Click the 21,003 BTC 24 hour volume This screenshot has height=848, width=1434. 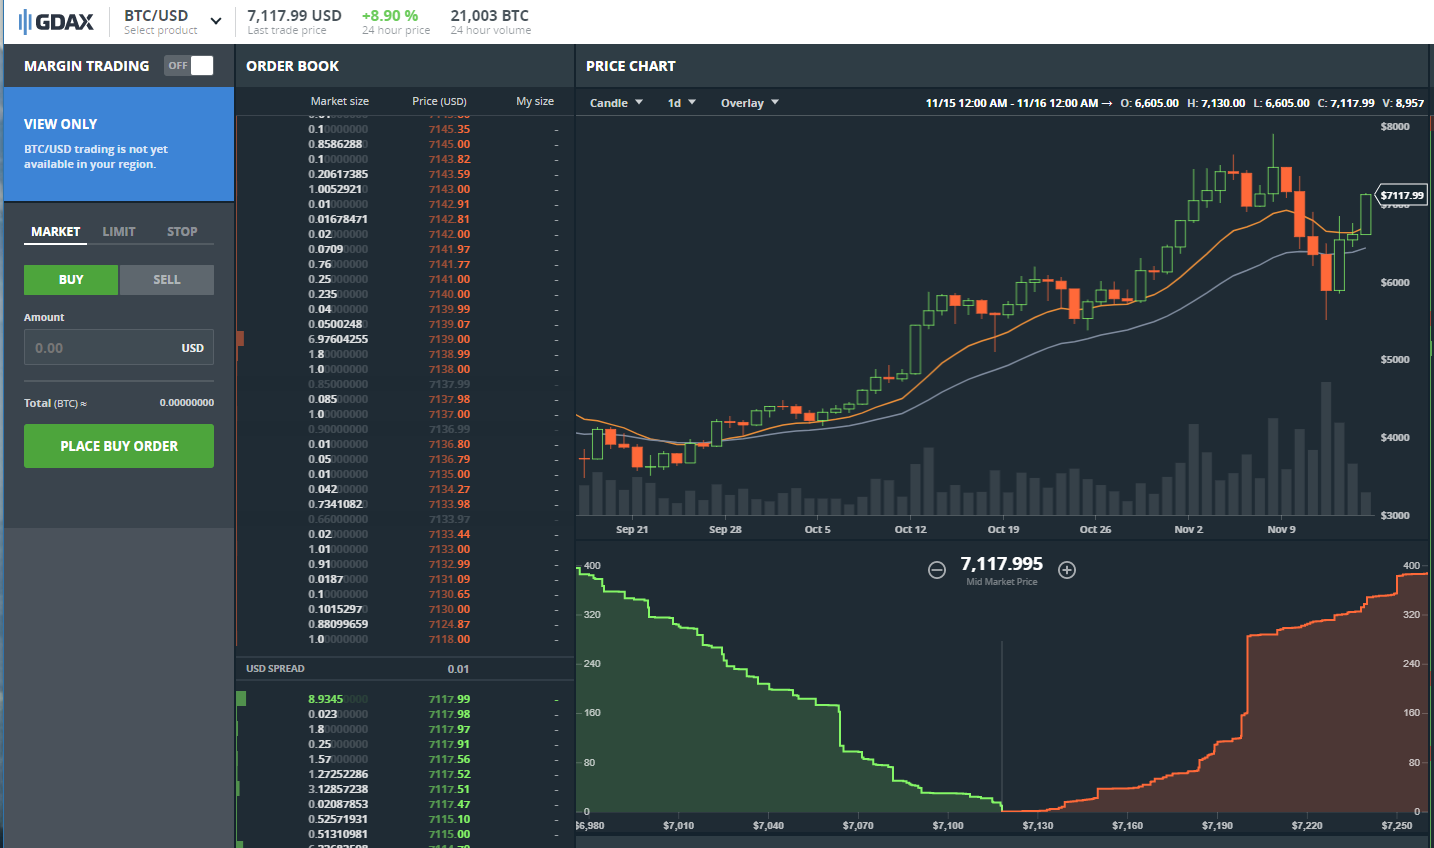[x=489, y=16]
